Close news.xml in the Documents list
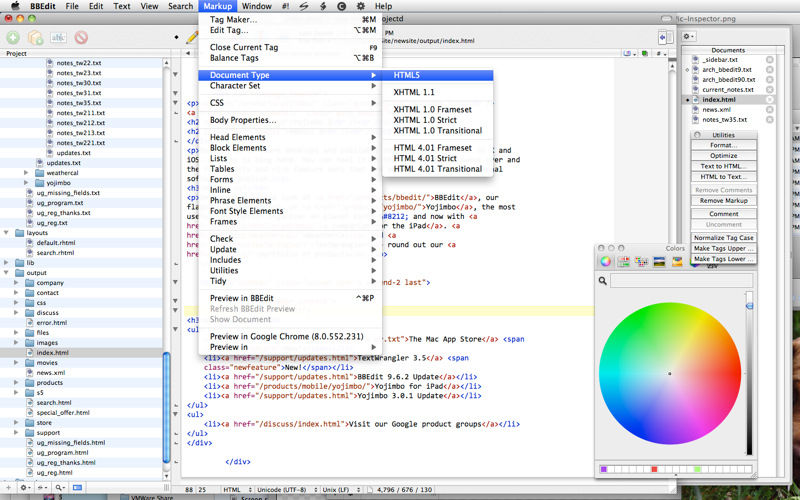Screen dimensions: 800x500 tap(770, 110)
